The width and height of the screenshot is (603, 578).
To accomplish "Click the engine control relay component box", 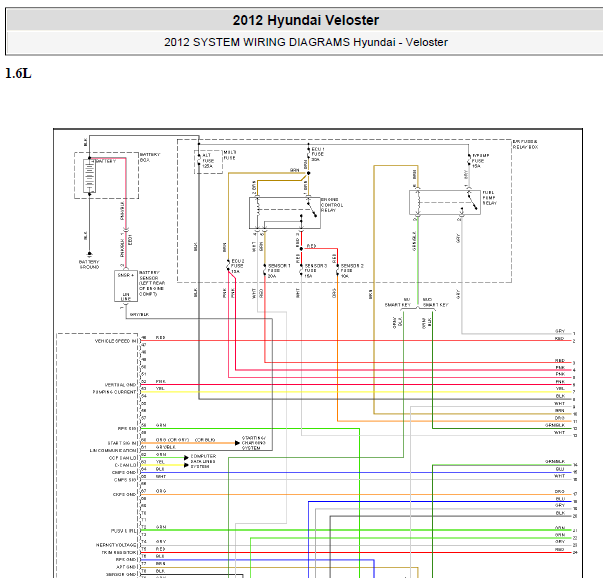I will pos(285,213).
